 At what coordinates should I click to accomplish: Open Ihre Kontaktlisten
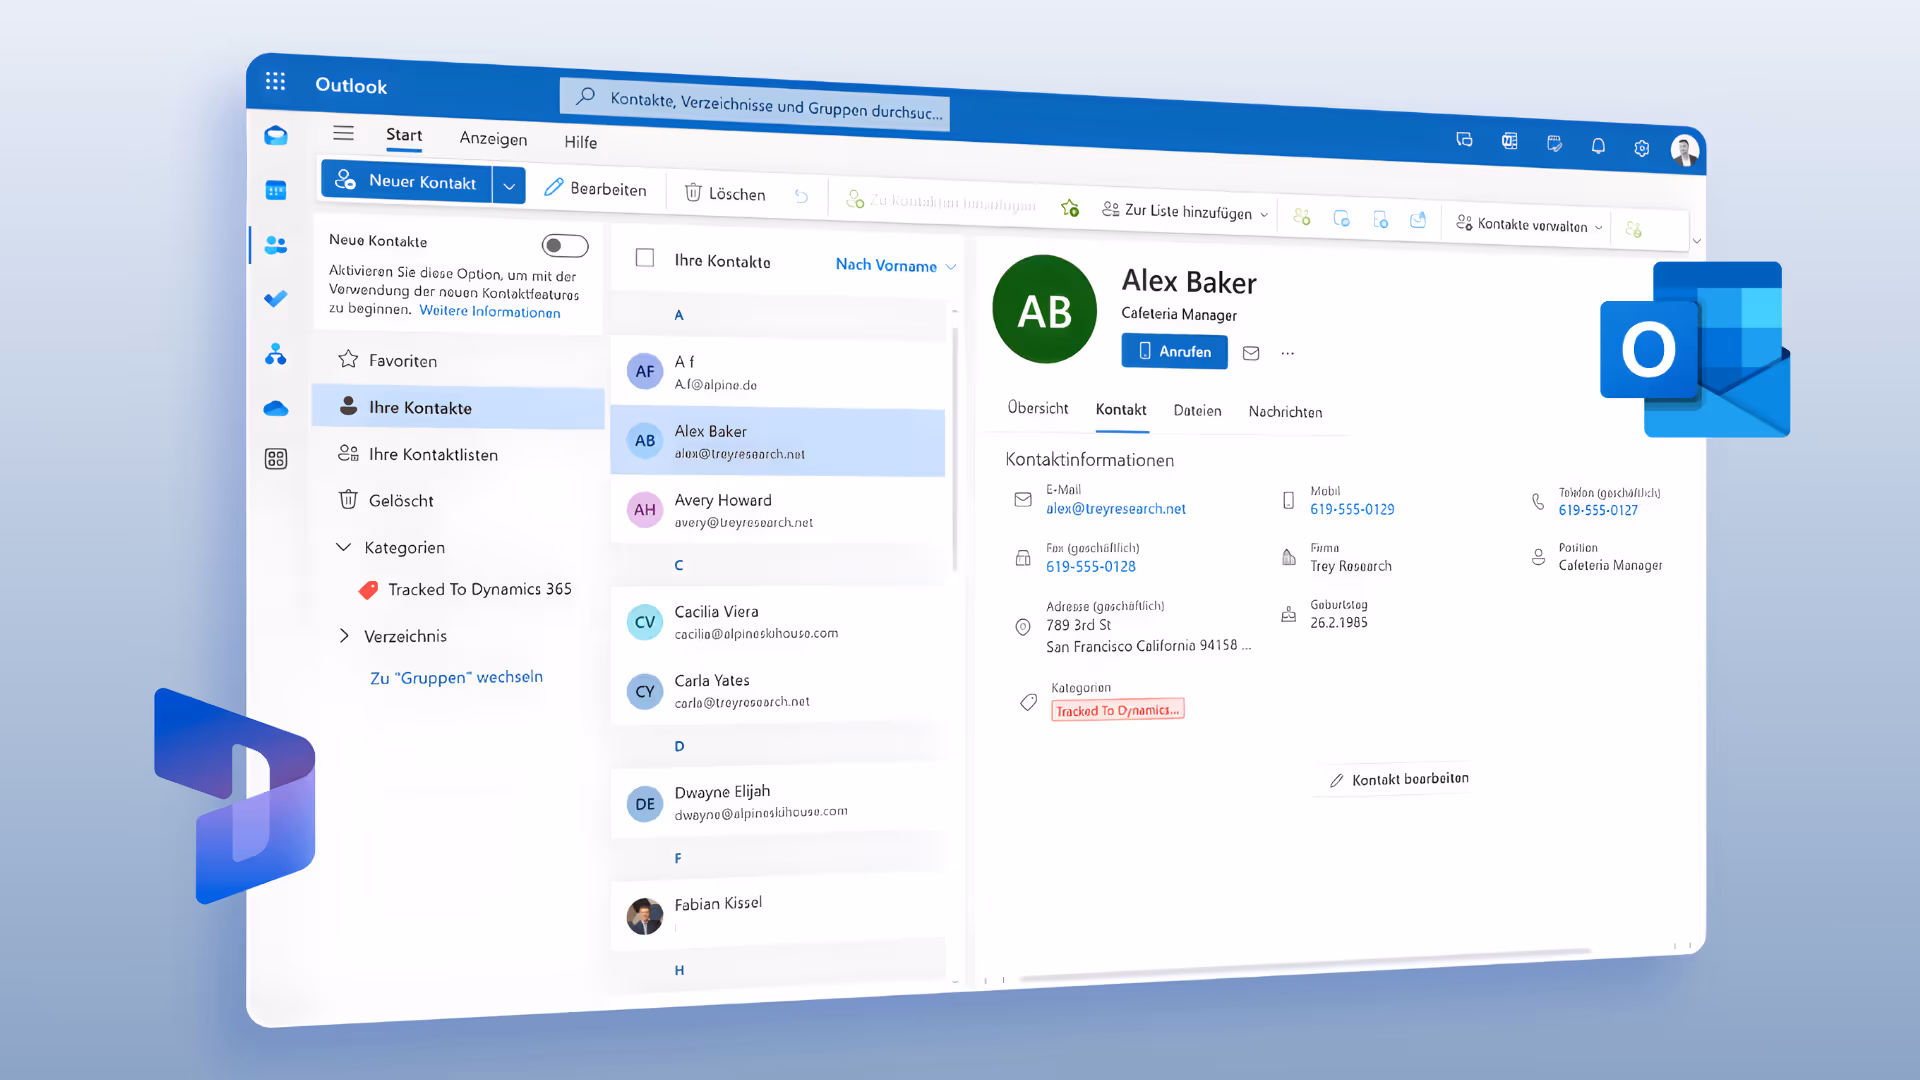(457, 454)
